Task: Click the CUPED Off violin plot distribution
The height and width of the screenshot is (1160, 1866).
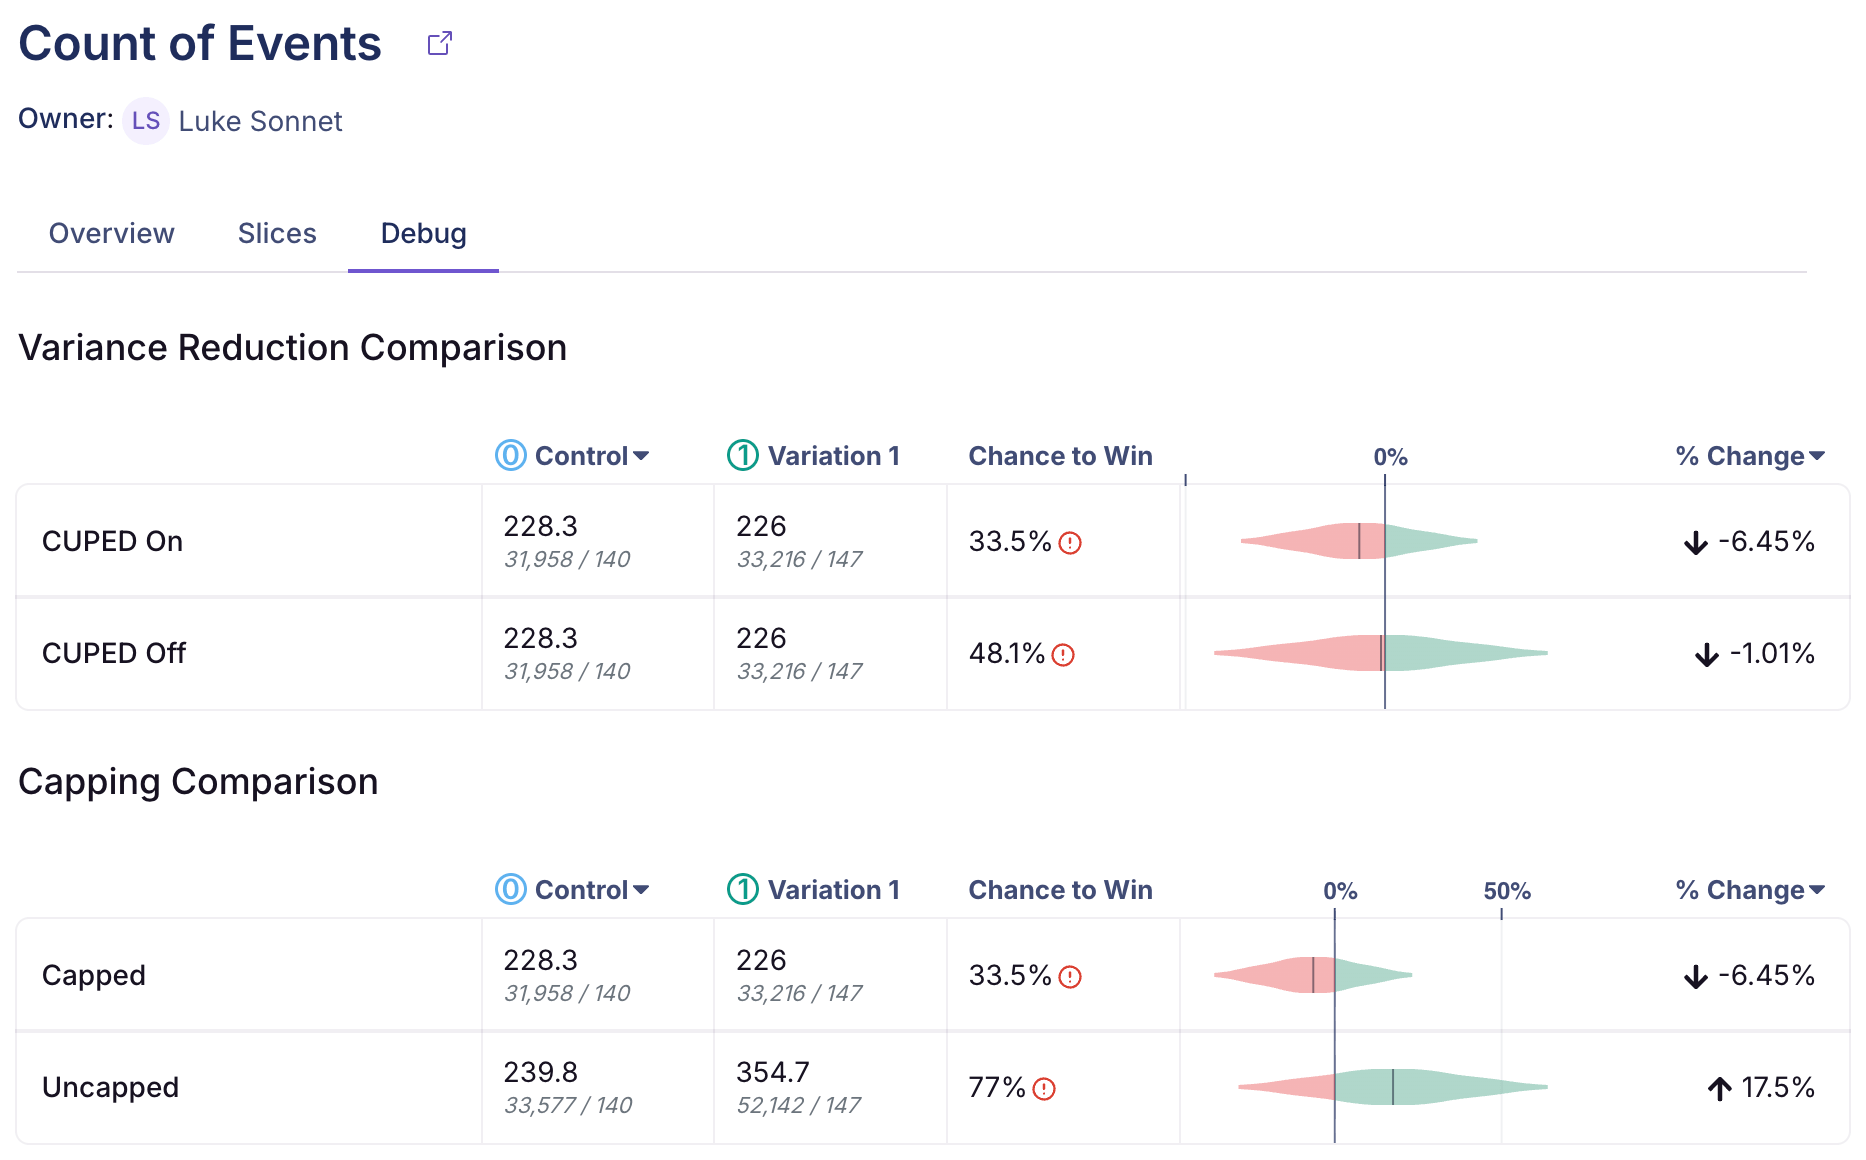Action: point(1380,653)
